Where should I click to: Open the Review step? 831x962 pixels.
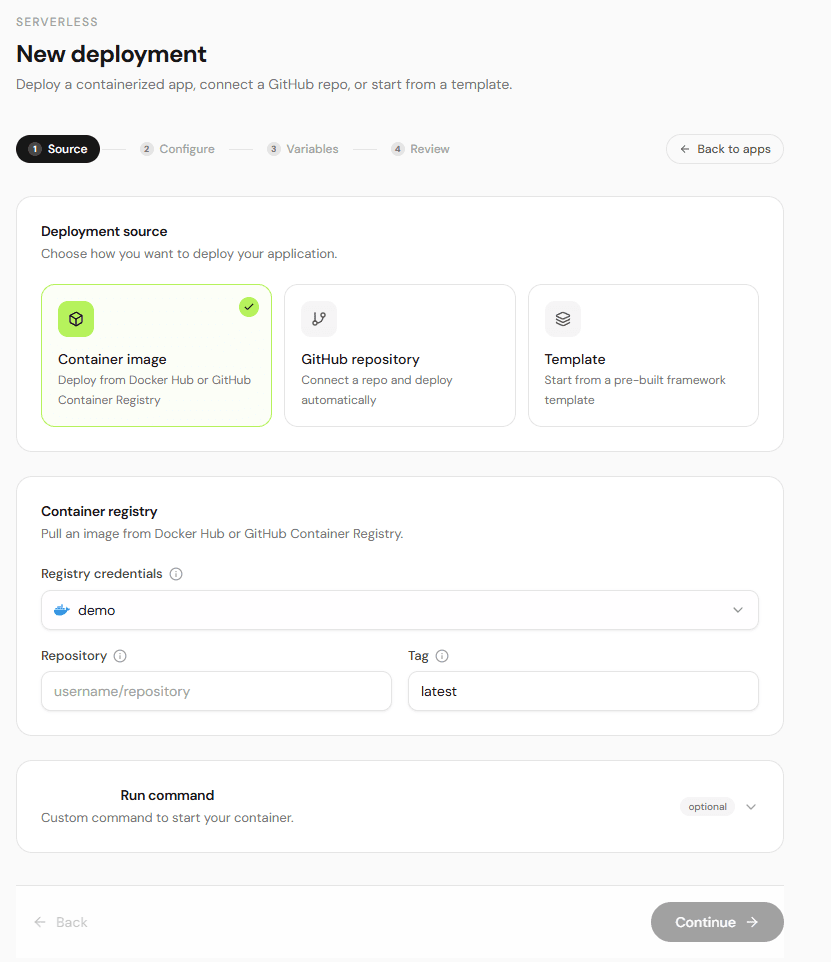click(x=420, y=149)
